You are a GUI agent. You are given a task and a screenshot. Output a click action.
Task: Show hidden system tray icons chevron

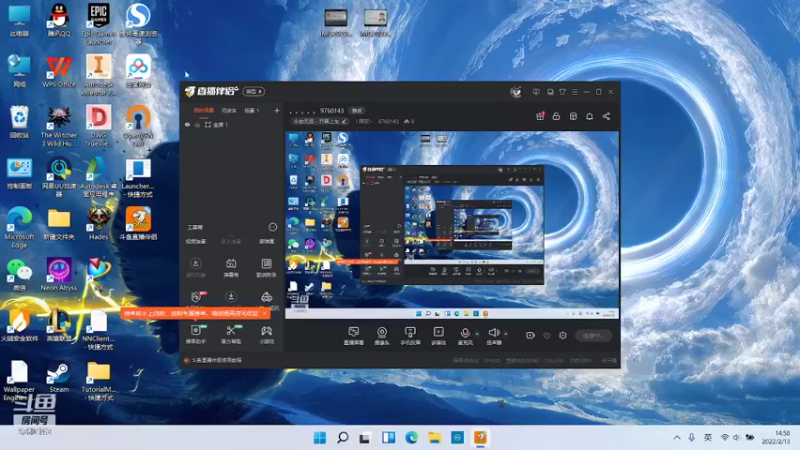(677, 438)
